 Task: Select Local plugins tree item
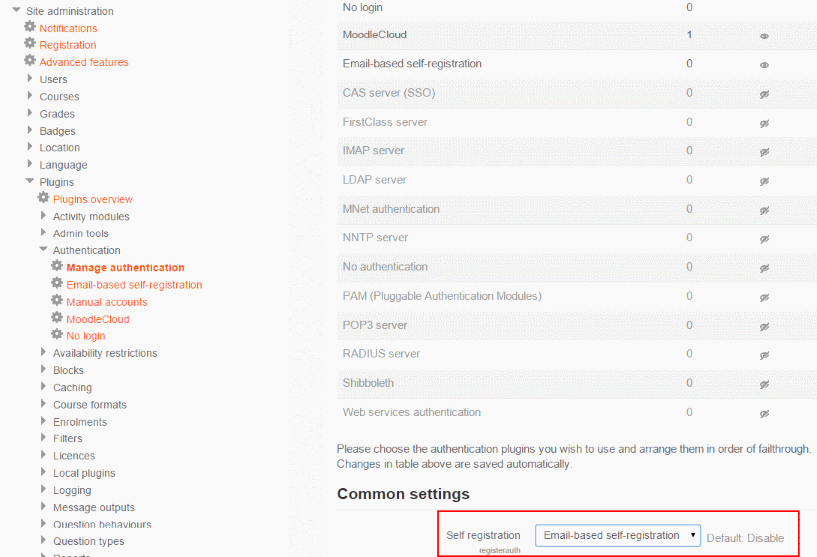84,473
